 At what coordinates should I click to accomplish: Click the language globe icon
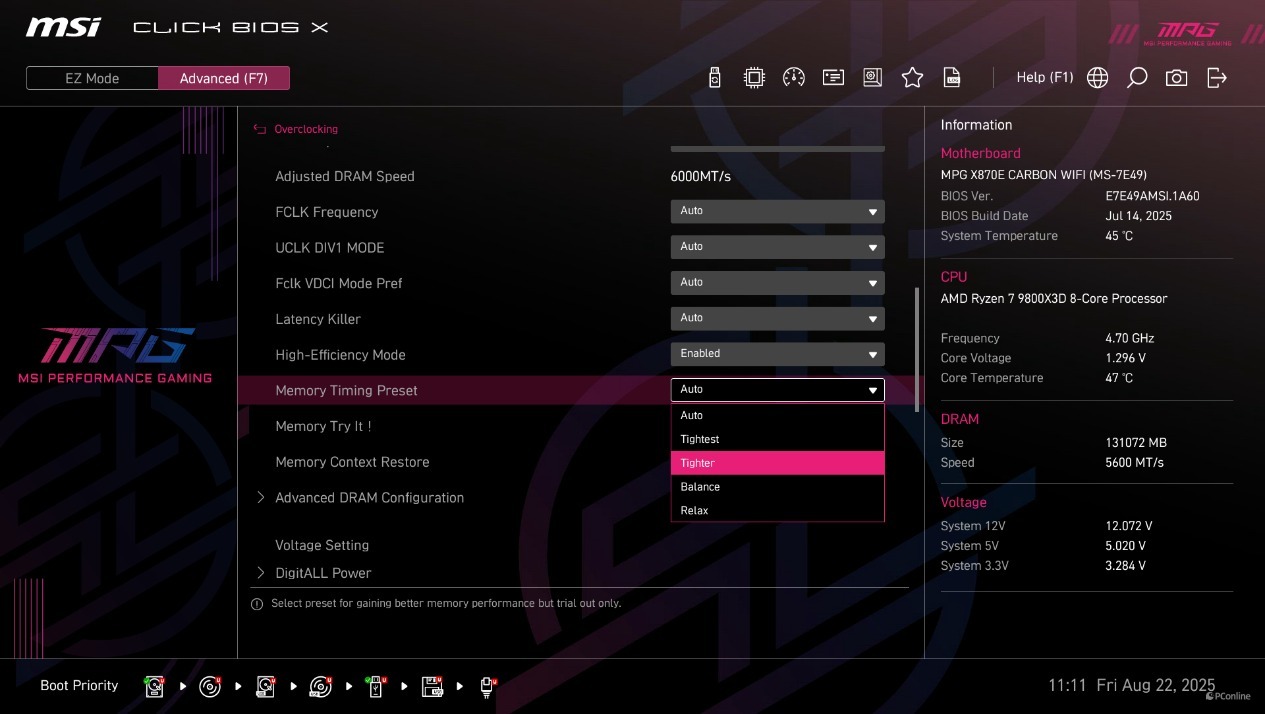click(1097, 78)
